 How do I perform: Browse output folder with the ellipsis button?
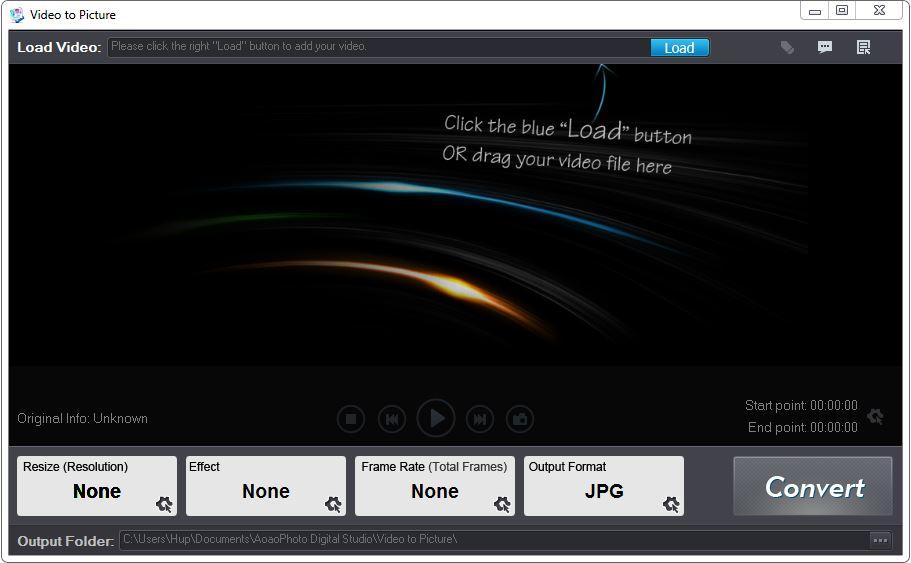pos(880,540)
